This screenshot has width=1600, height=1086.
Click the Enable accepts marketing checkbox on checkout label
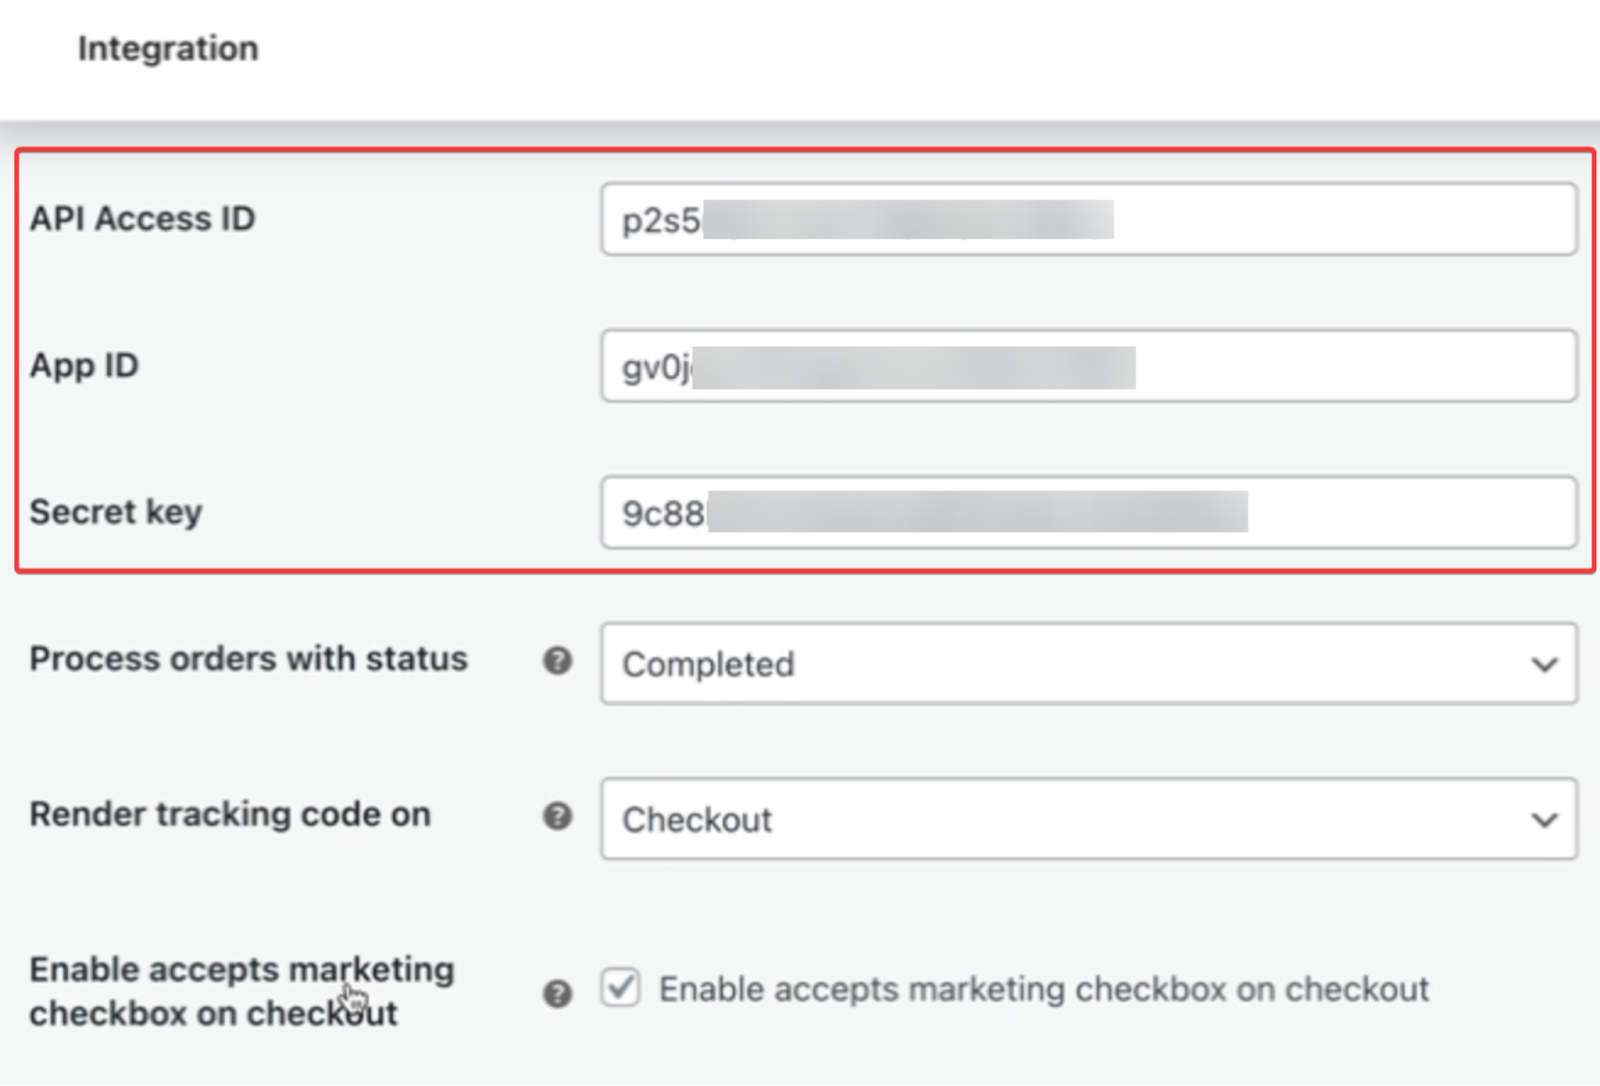(1044, 988)
